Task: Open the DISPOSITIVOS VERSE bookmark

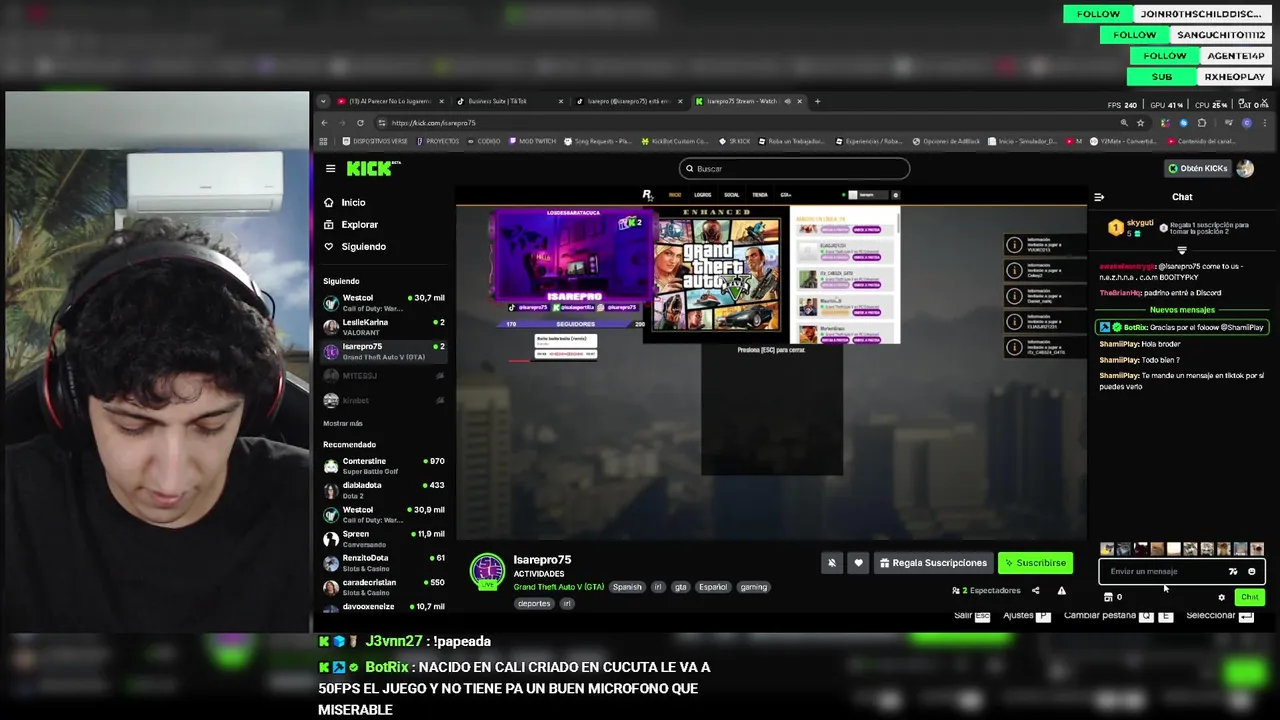Action: (x=375, y=141)
